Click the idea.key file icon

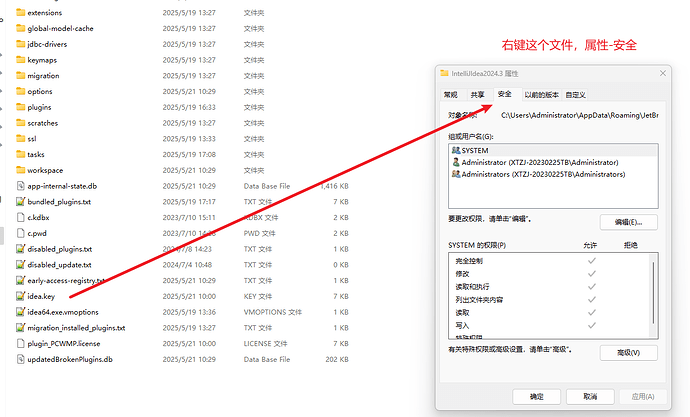pos(20,296)
